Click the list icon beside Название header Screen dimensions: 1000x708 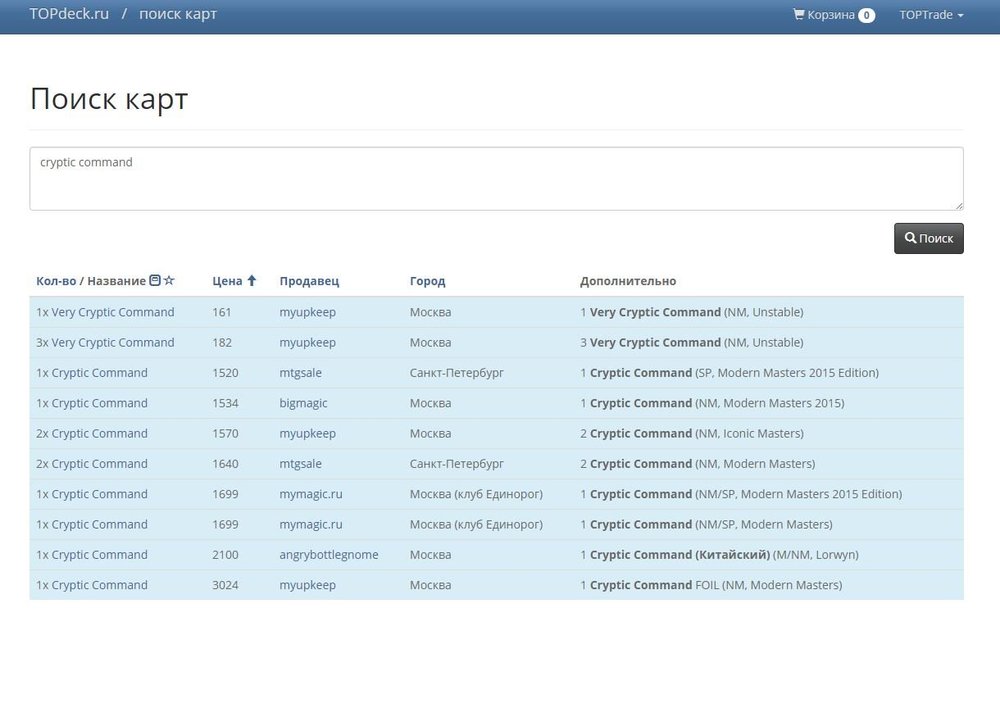pyautogui.click(x=155, y=281)
